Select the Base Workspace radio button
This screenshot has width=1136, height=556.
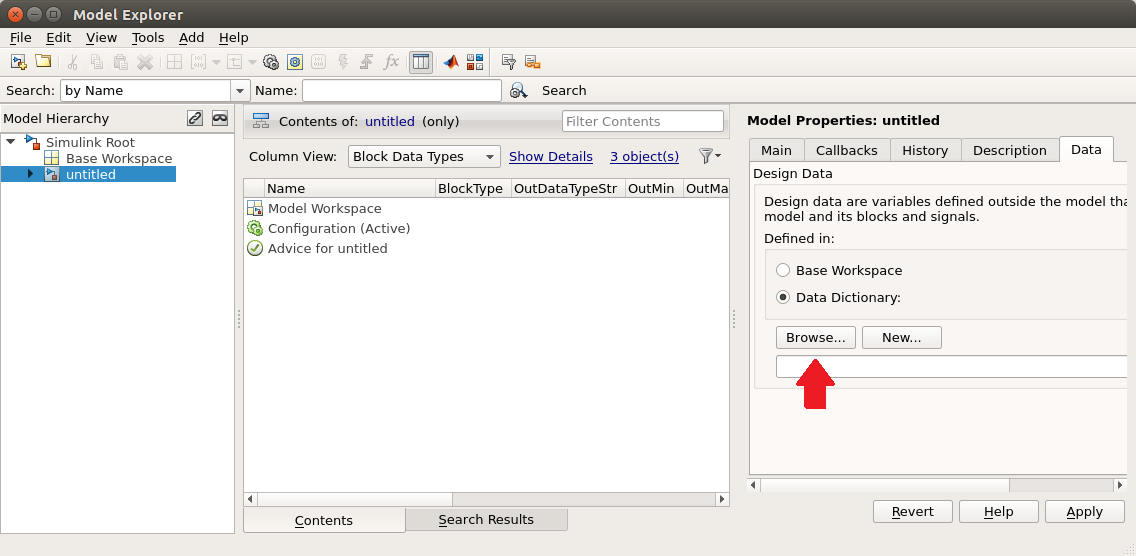click(782, 270)
